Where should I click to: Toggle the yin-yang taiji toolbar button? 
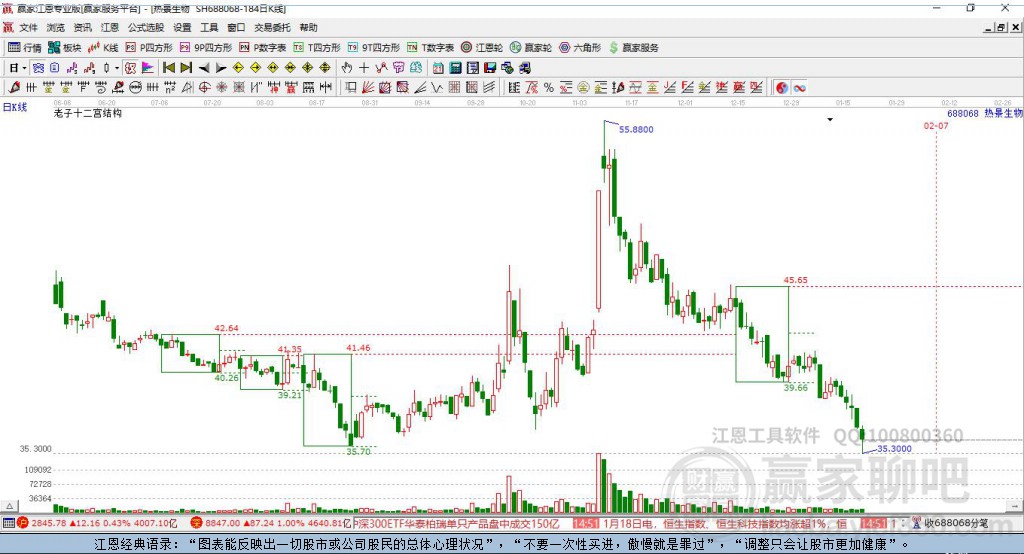pos(782,88)
